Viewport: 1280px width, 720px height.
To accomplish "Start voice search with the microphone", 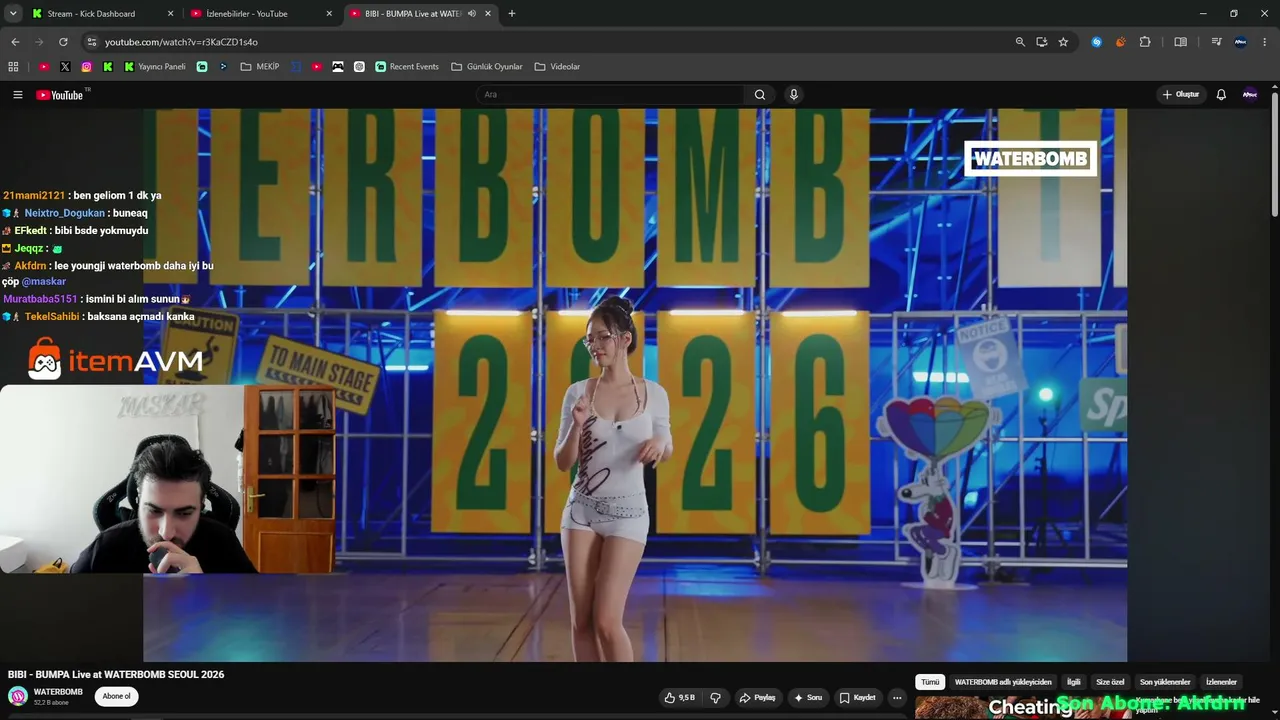I will 794,95.
